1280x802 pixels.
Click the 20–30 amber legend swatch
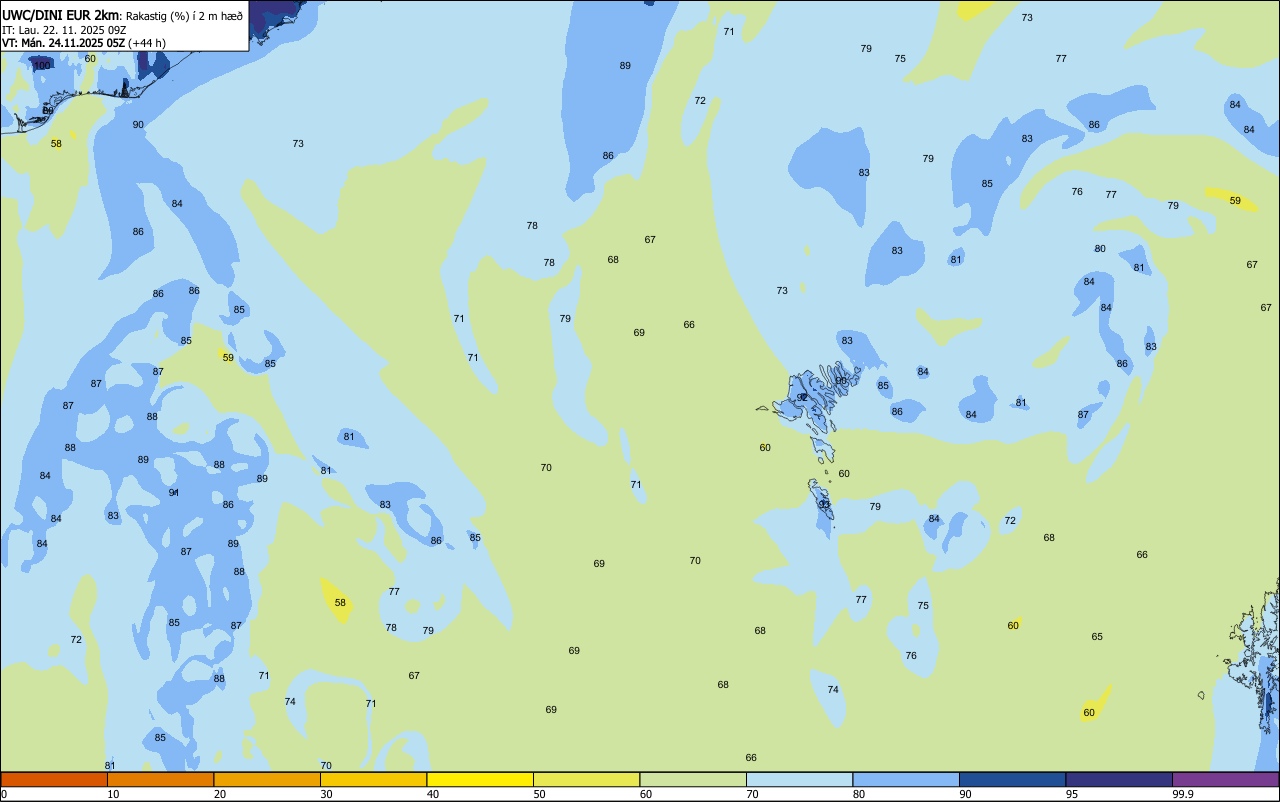(267, 779)
